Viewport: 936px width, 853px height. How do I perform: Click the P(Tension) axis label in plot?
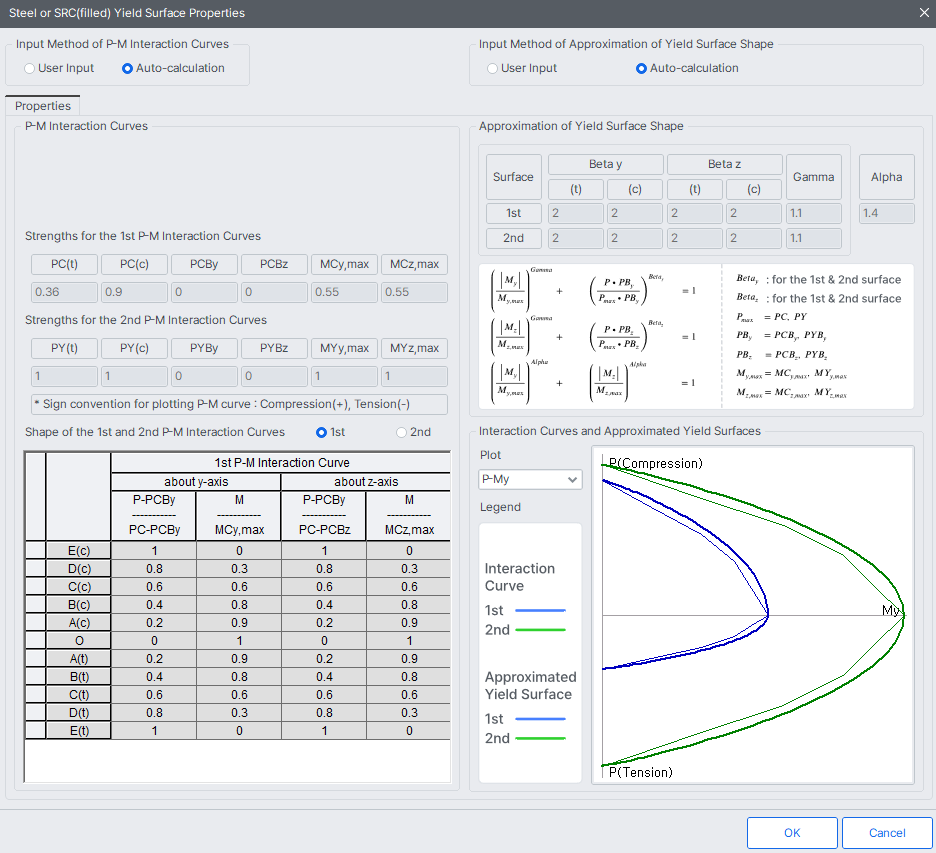(641, 772)
